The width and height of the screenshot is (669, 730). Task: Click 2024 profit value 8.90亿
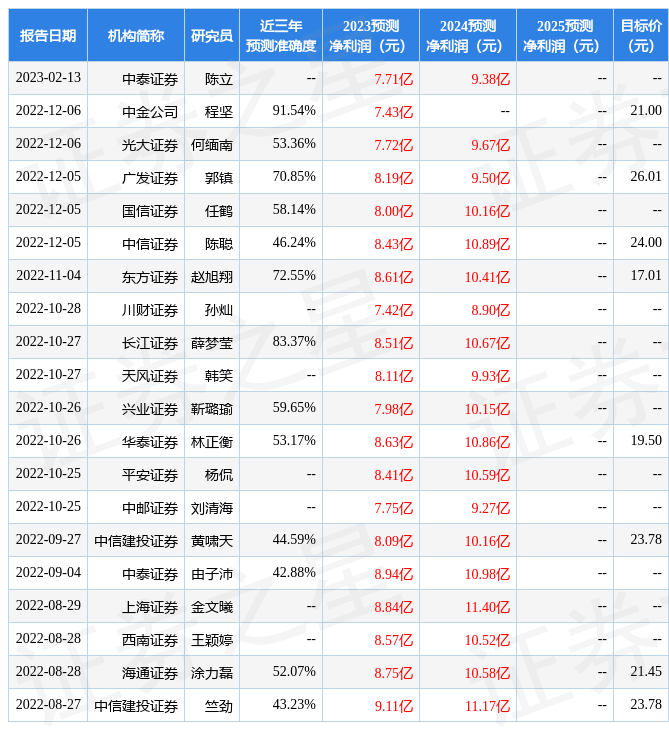[491, 310]
